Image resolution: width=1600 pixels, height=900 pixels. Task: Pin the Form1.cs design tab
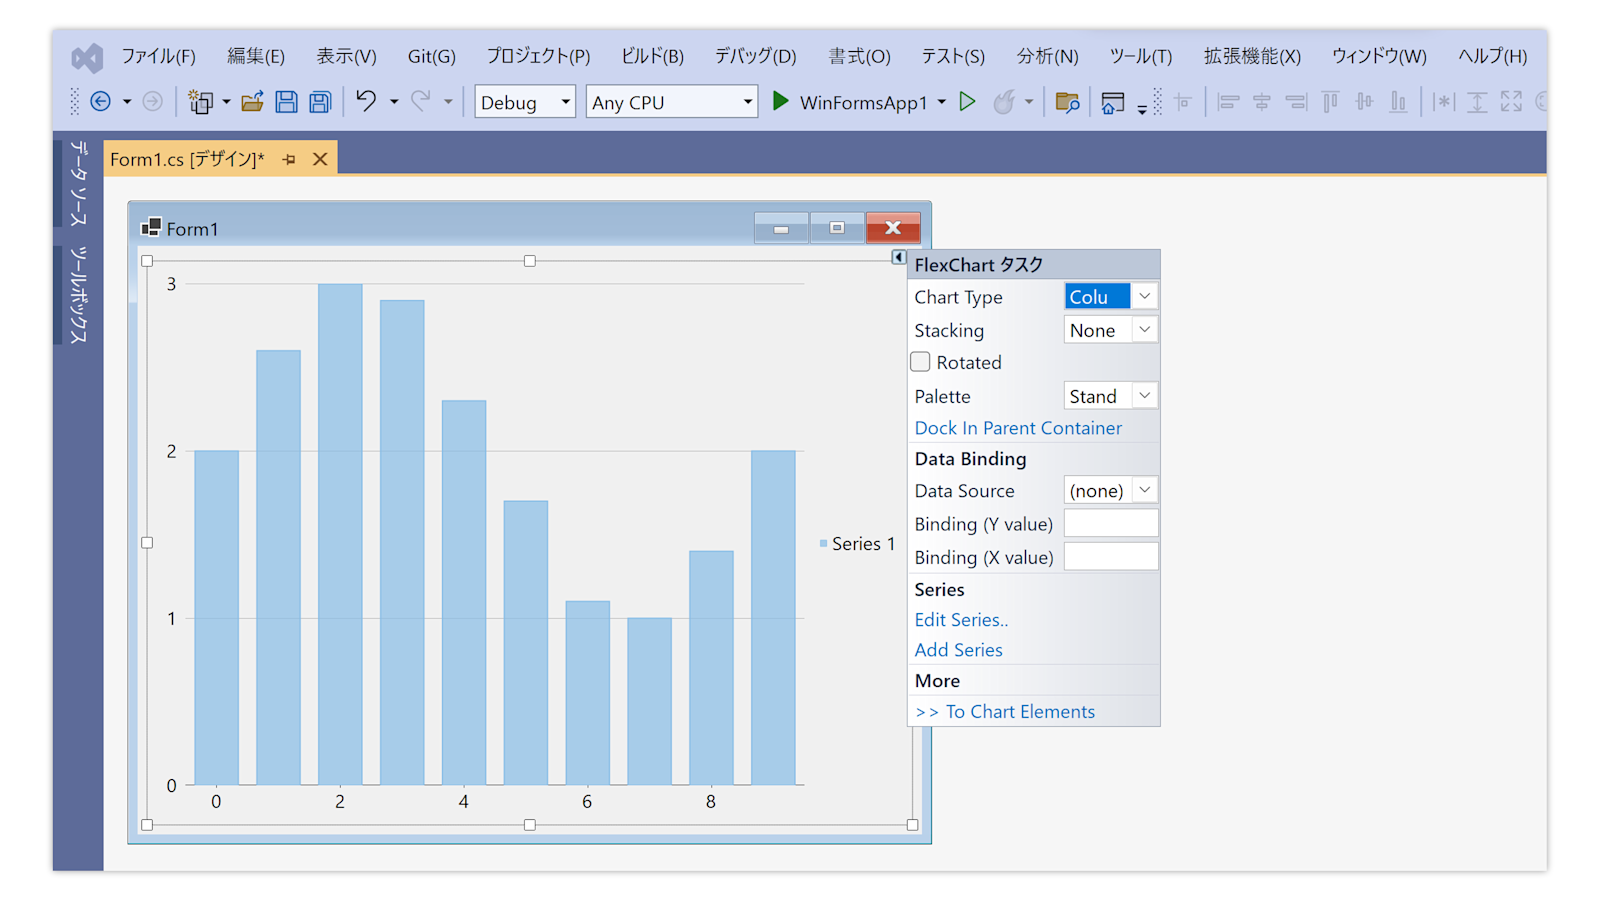289,160
